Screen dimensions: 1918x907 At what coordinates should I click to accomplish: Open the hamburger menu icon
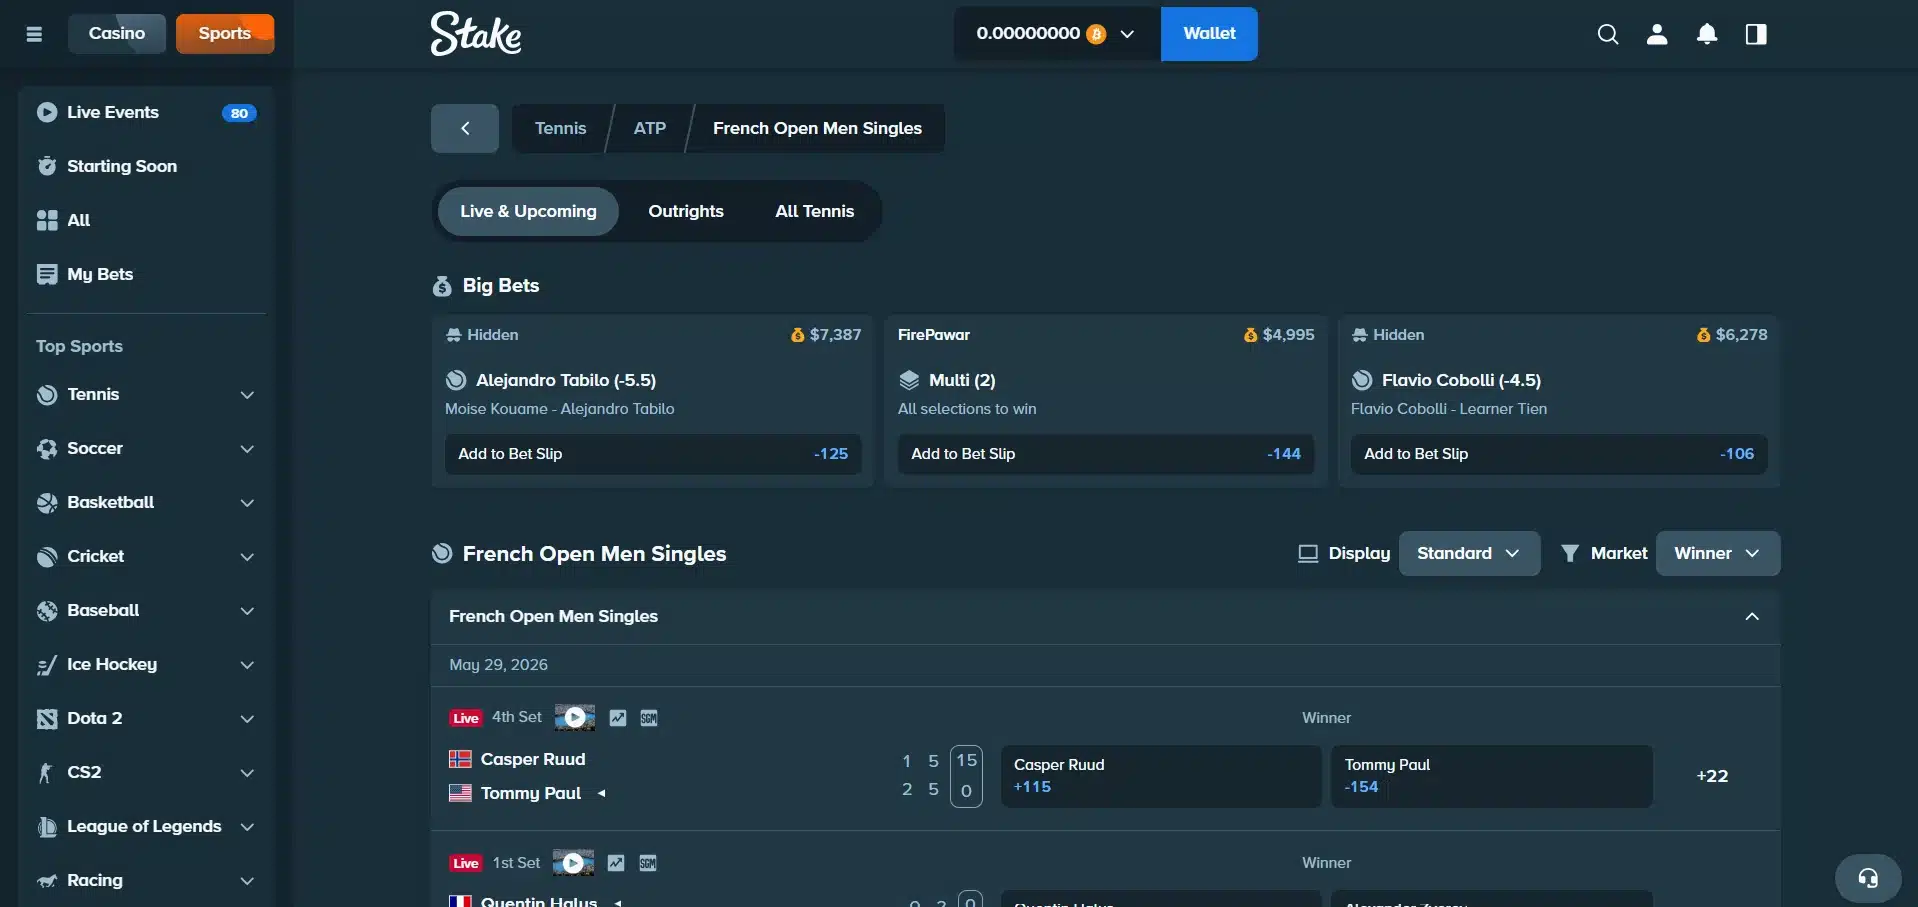pos(34,34)
